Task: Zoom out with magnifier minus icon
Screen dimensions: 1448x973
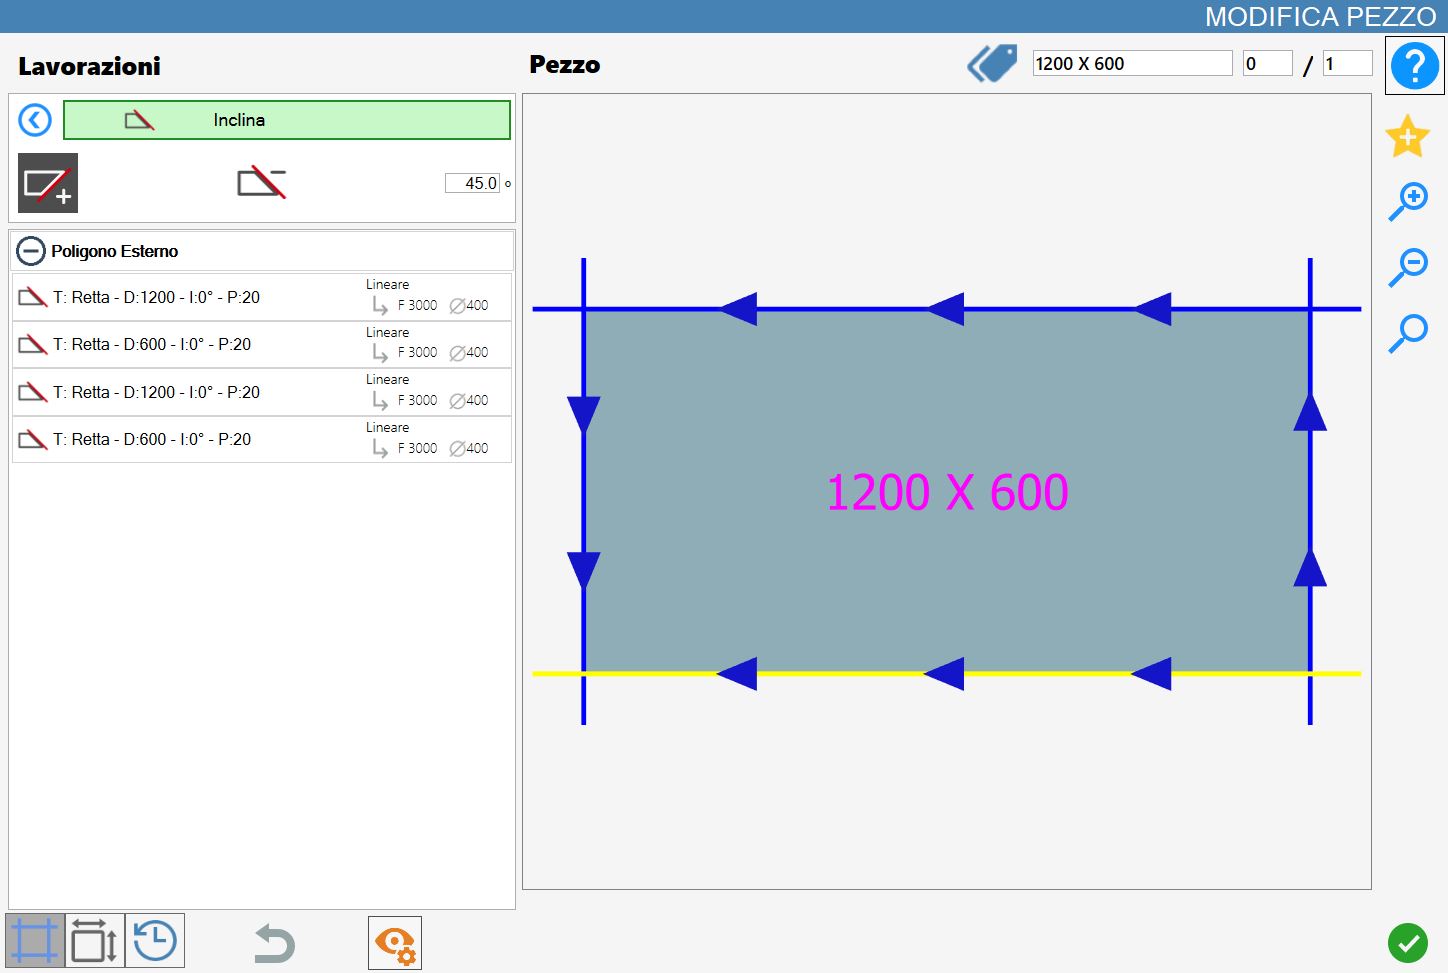Action: coord(1408,267)
